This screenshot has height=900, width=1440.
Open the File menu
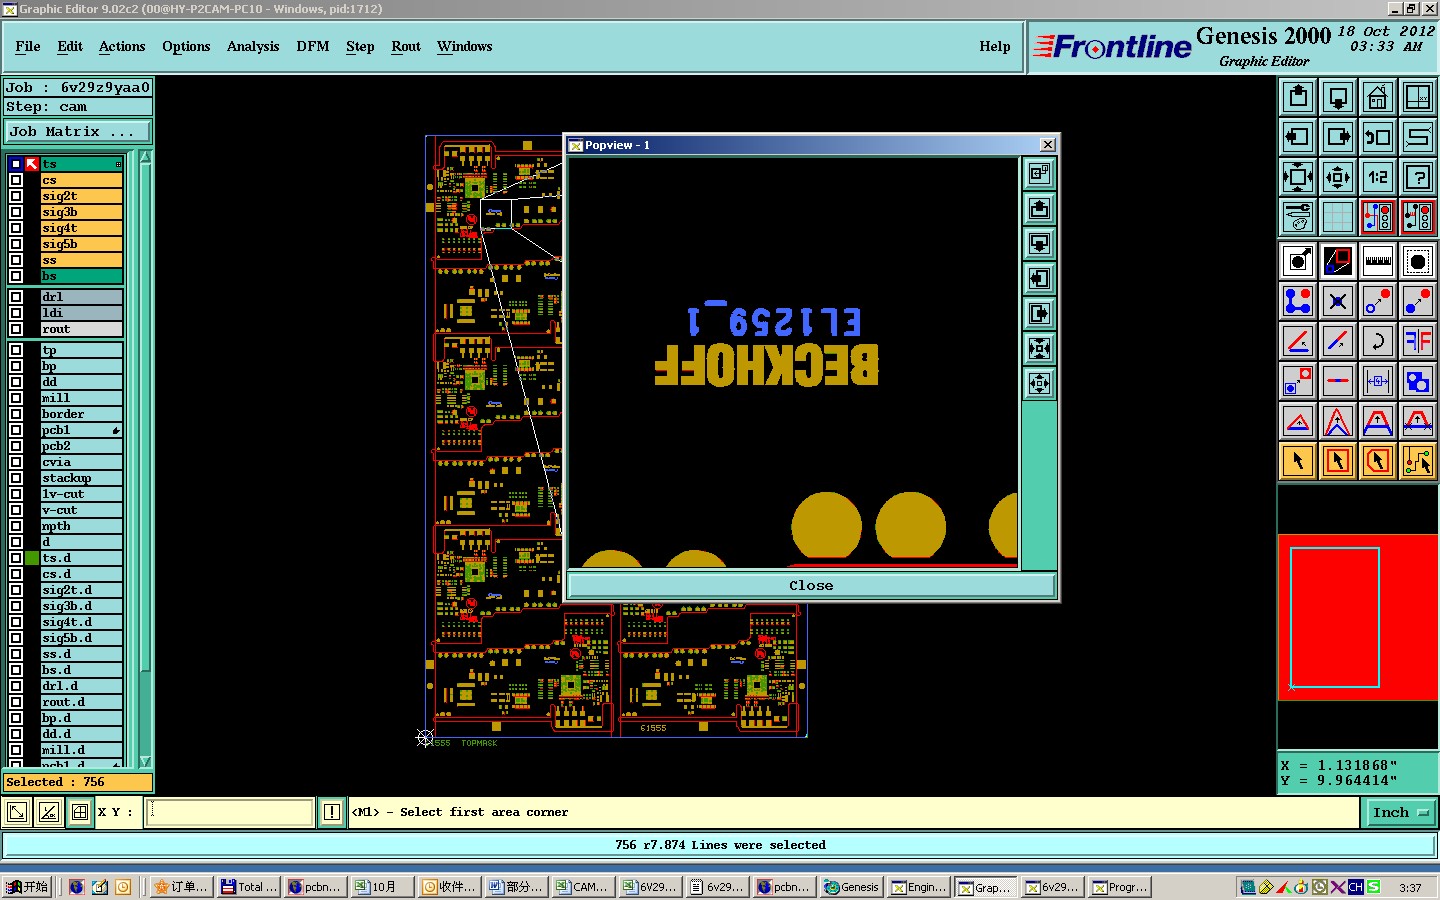[28, 46]
